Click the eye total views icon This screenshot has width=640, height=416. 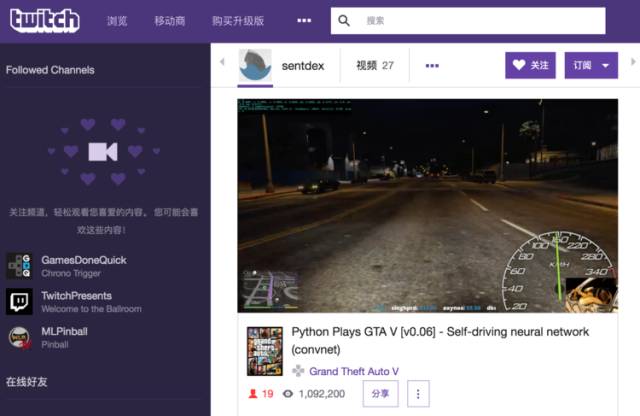pos(288,394)
